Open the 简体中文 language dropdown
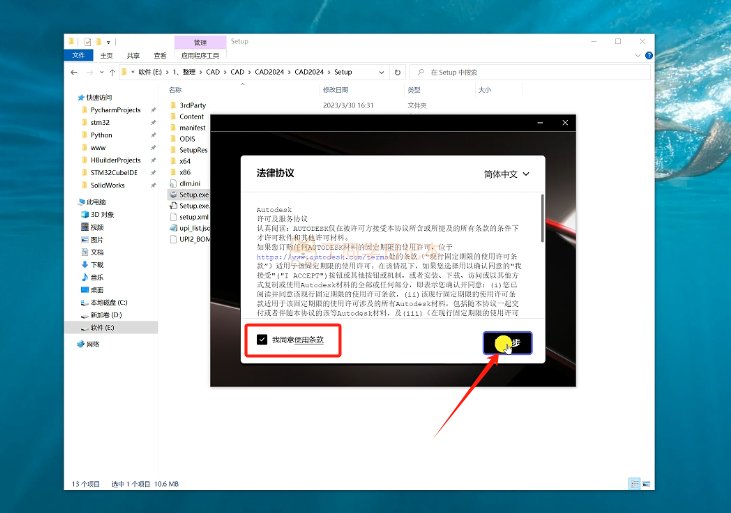Screen dimensions: 731x513 [x=506, y=173]
